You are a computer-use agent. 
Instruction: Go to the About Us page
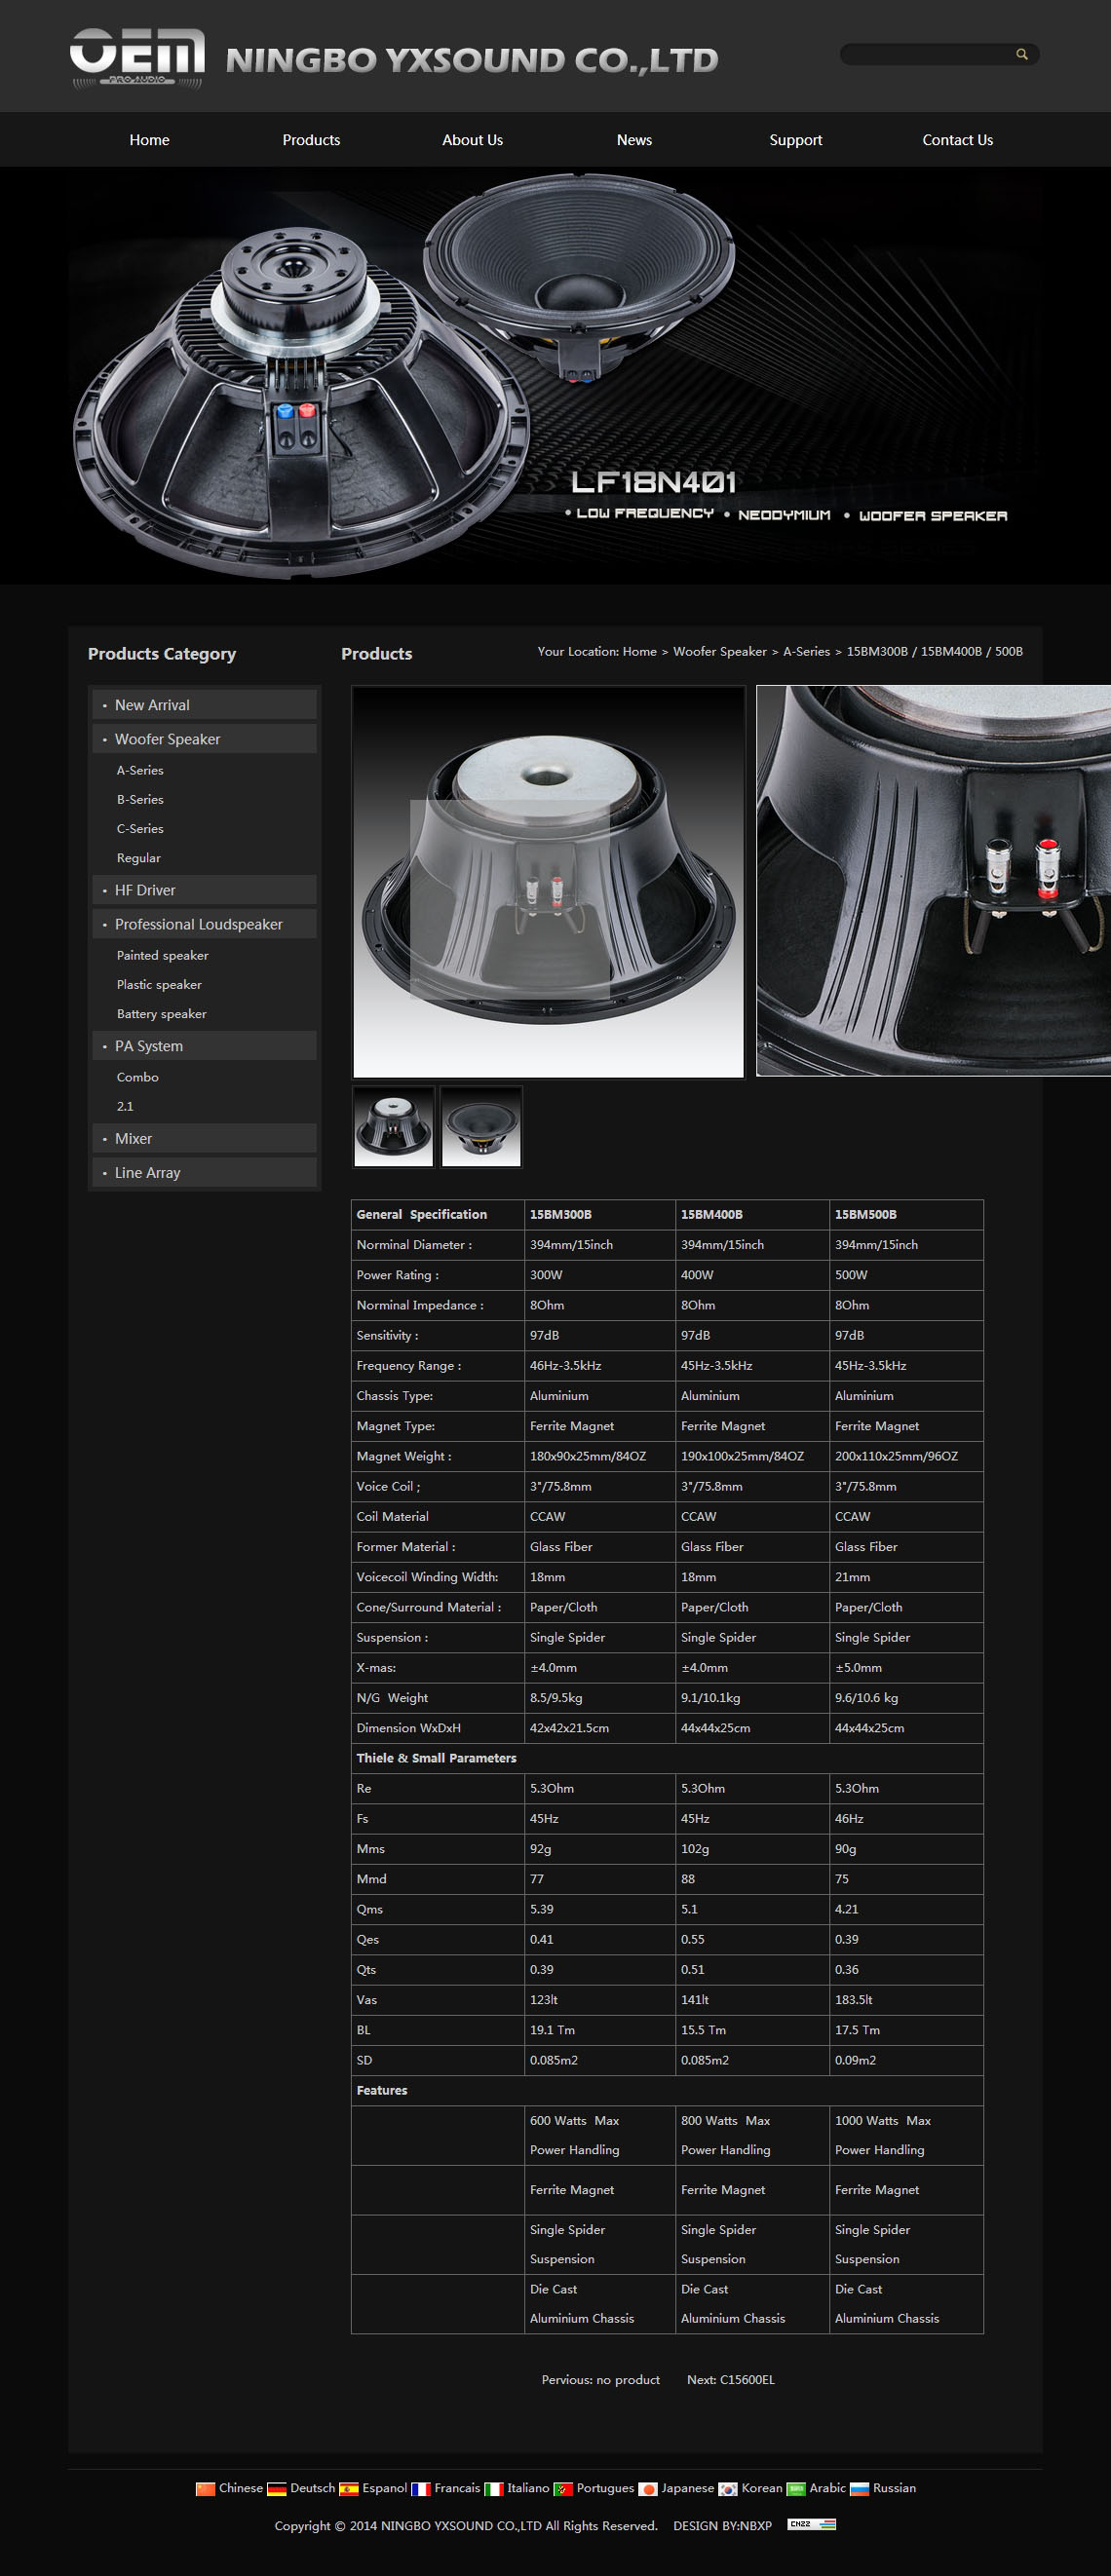(x=473, y=140)
